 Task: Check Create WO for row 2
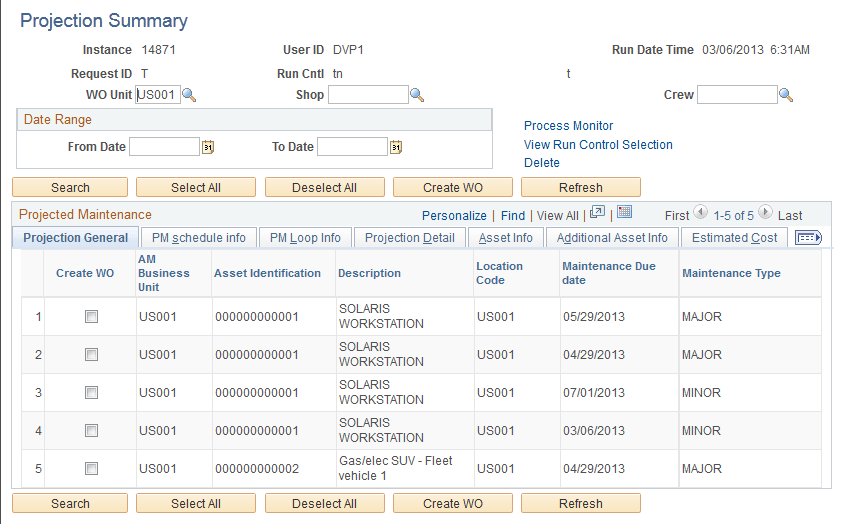91,355
